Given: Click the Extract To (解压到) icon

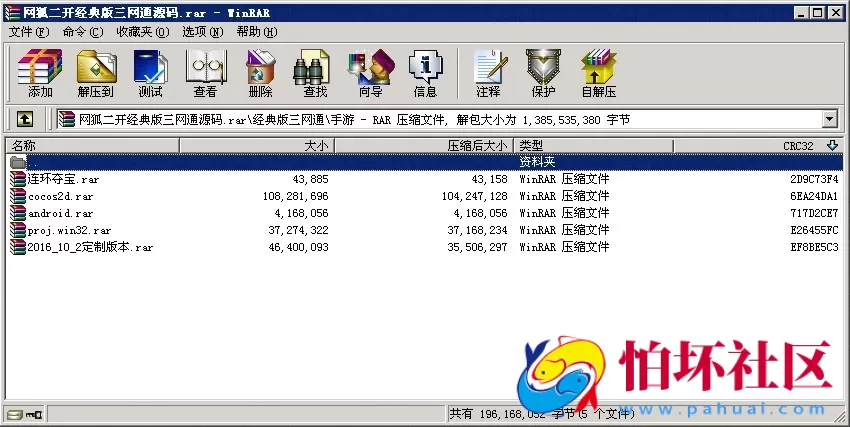Looking at the screenshot, I should (96, 73).
